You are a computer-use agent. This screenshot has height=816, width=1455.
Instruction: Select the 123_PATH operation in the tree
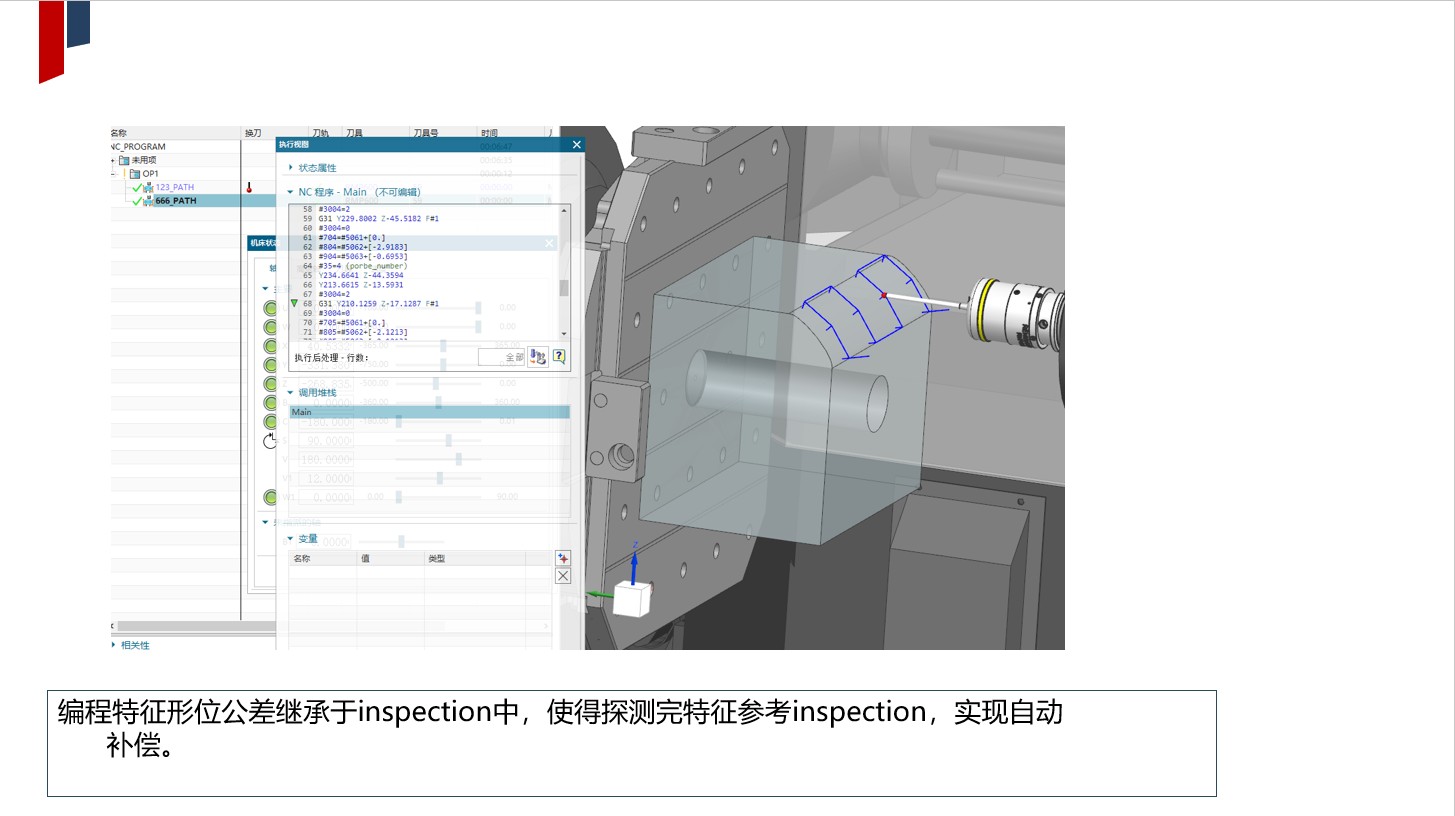coord(175,187)
